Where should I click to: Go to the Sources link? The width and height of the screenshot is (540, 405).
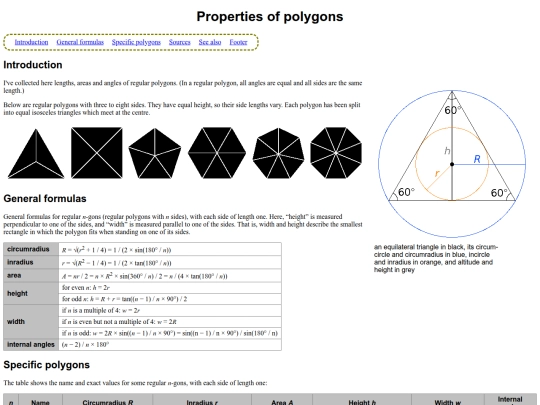pyautogui.click(x=179, y=42)
